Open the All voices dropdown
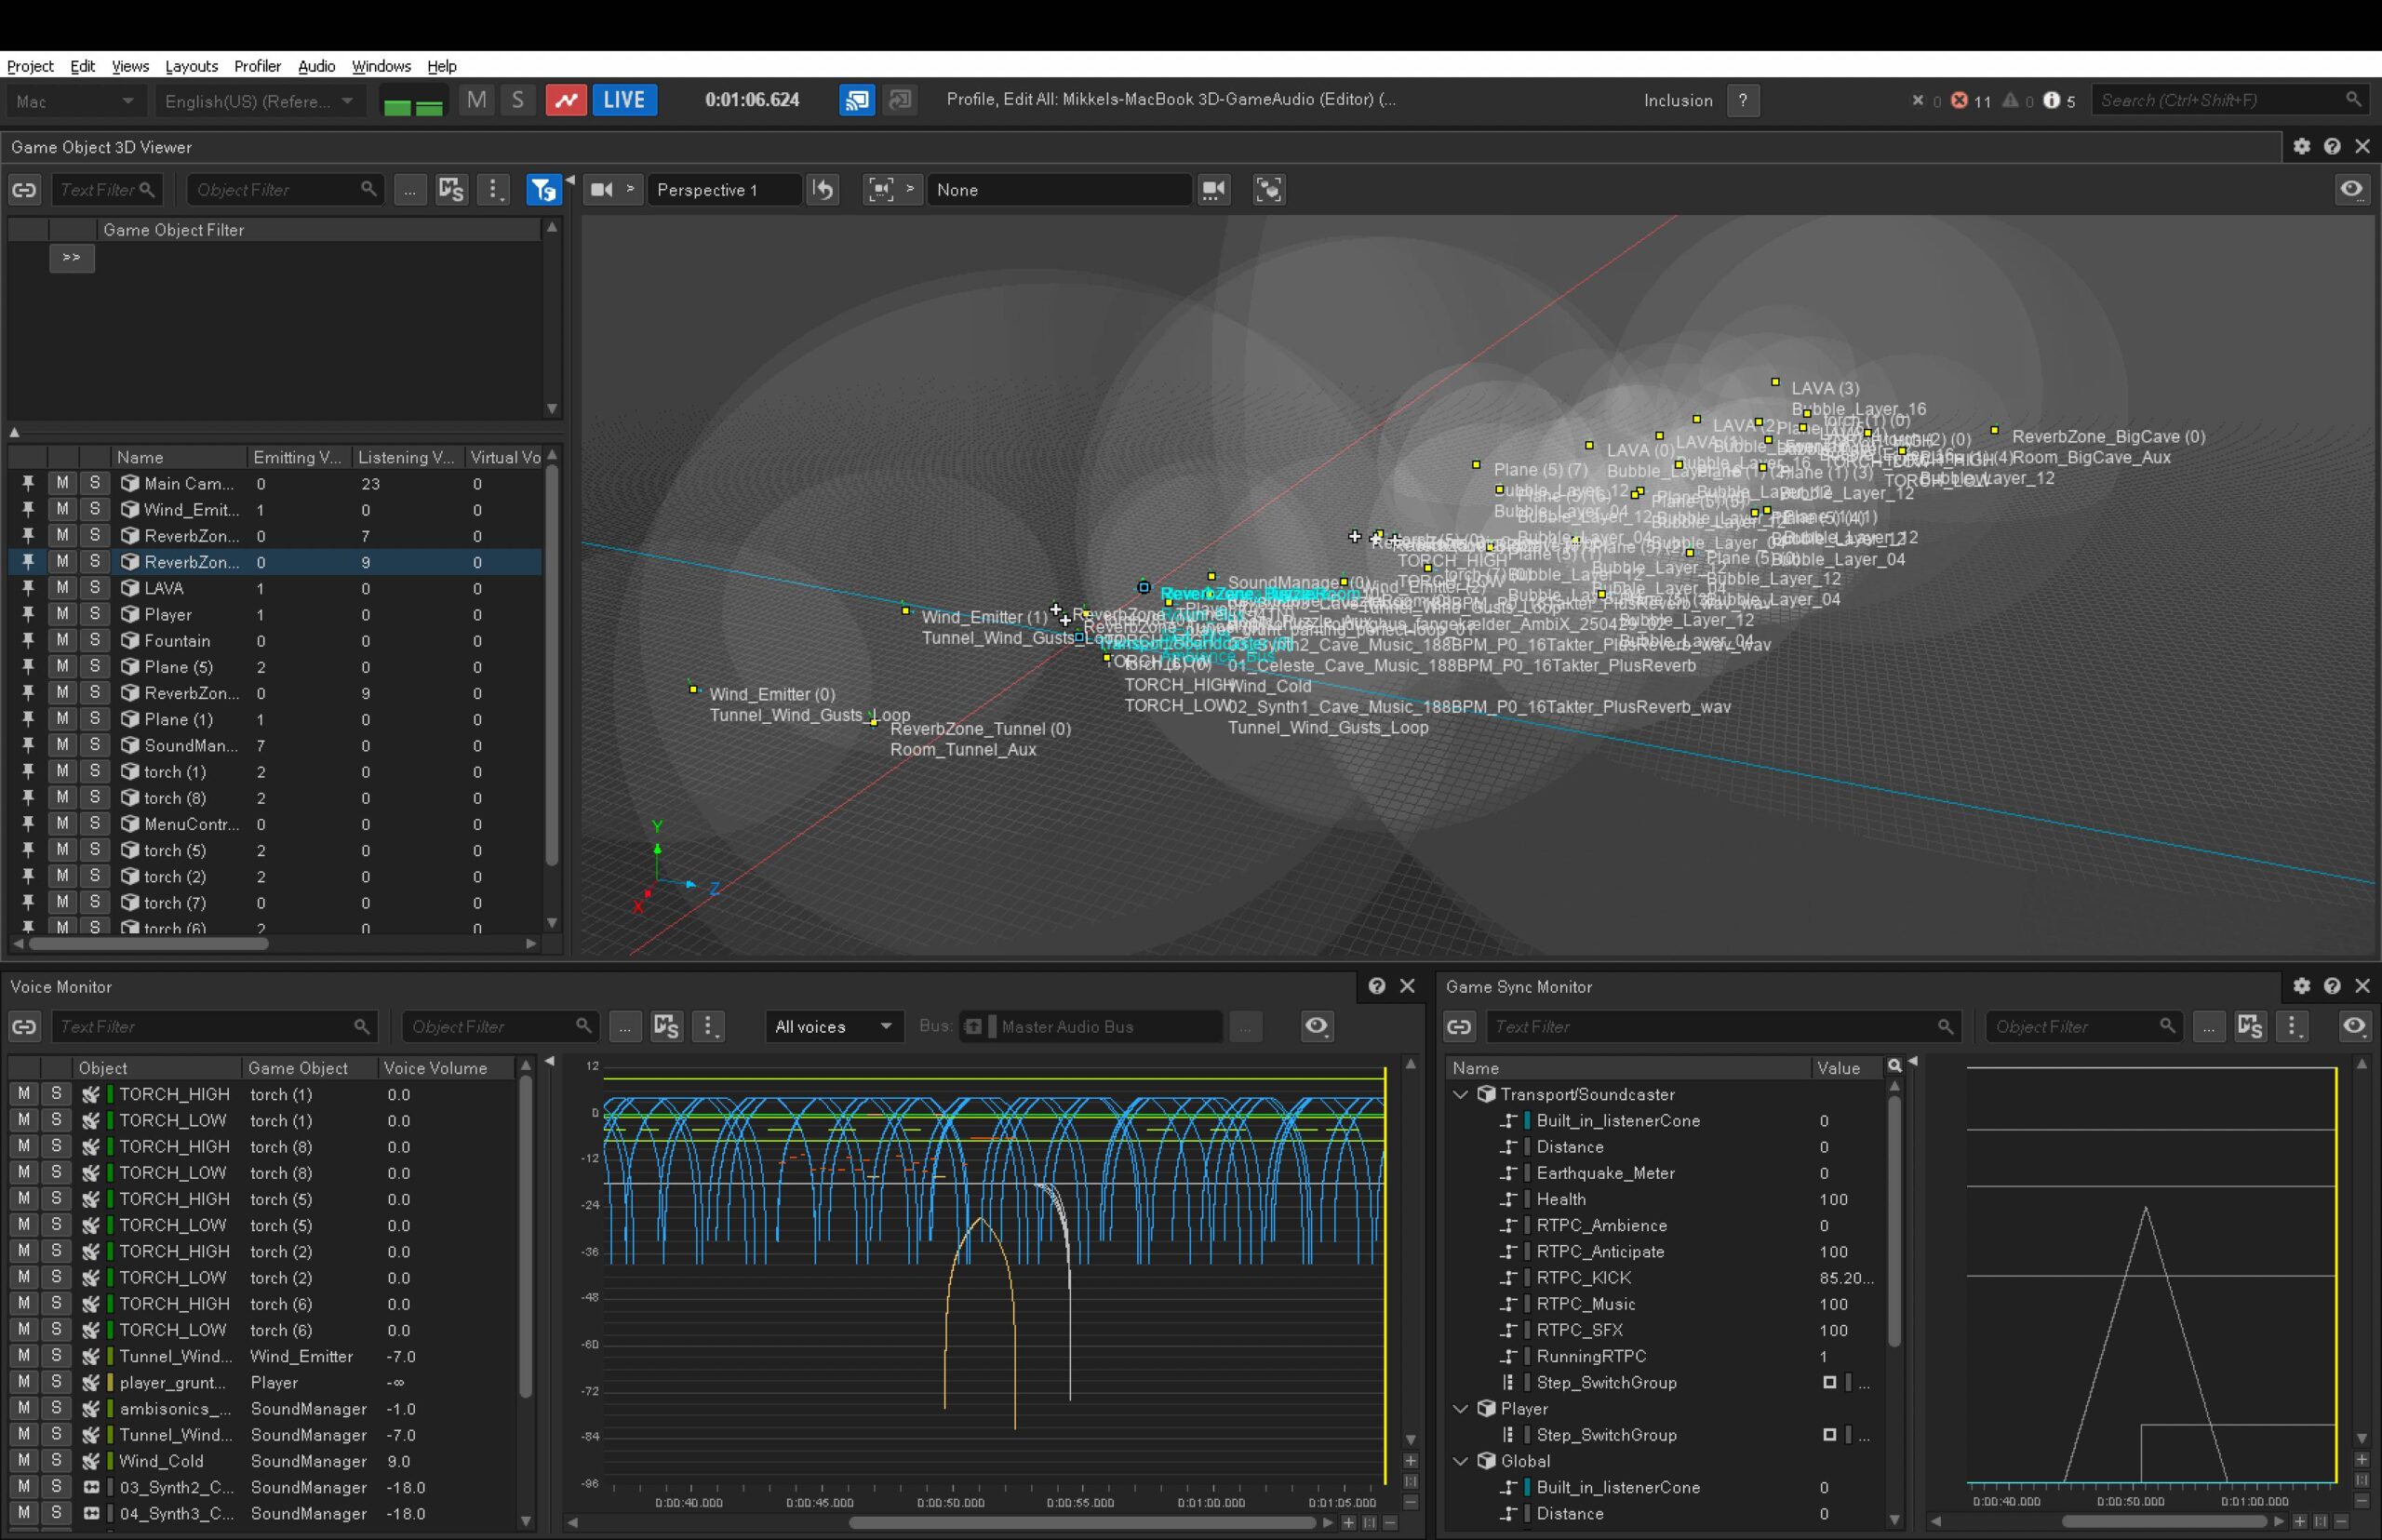The height and width of the screenshot is (1540, 2382). click(x=832, y=1026)
